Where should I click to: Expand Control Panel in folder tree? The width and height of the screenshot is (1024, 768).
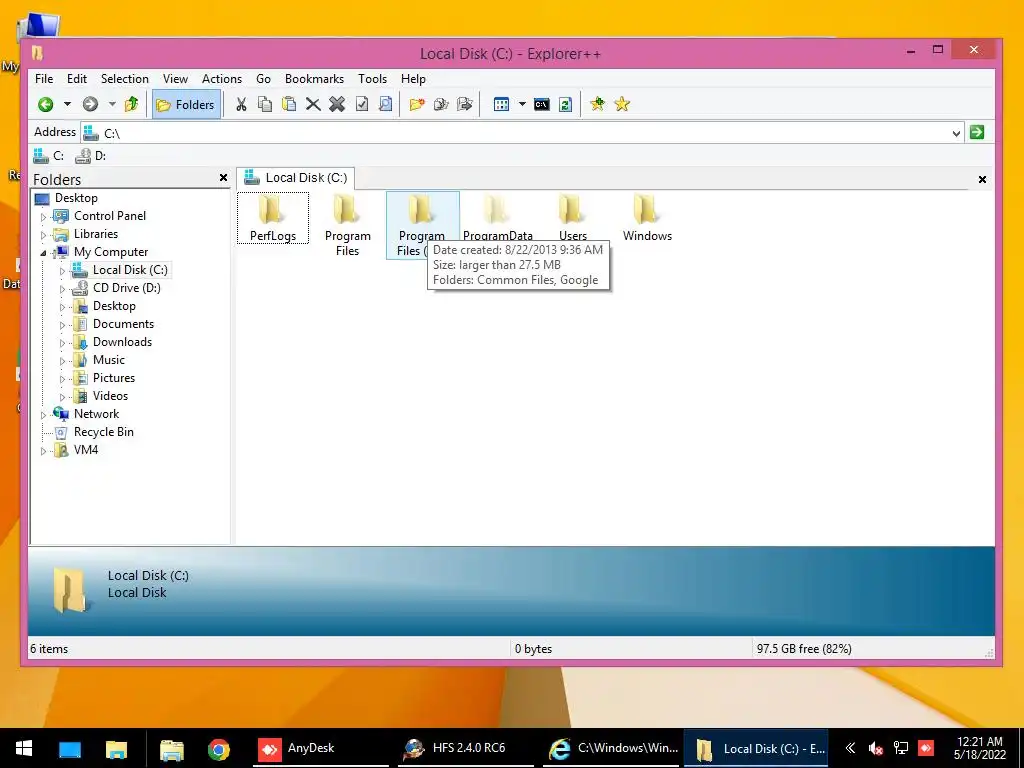coord(44,217)
